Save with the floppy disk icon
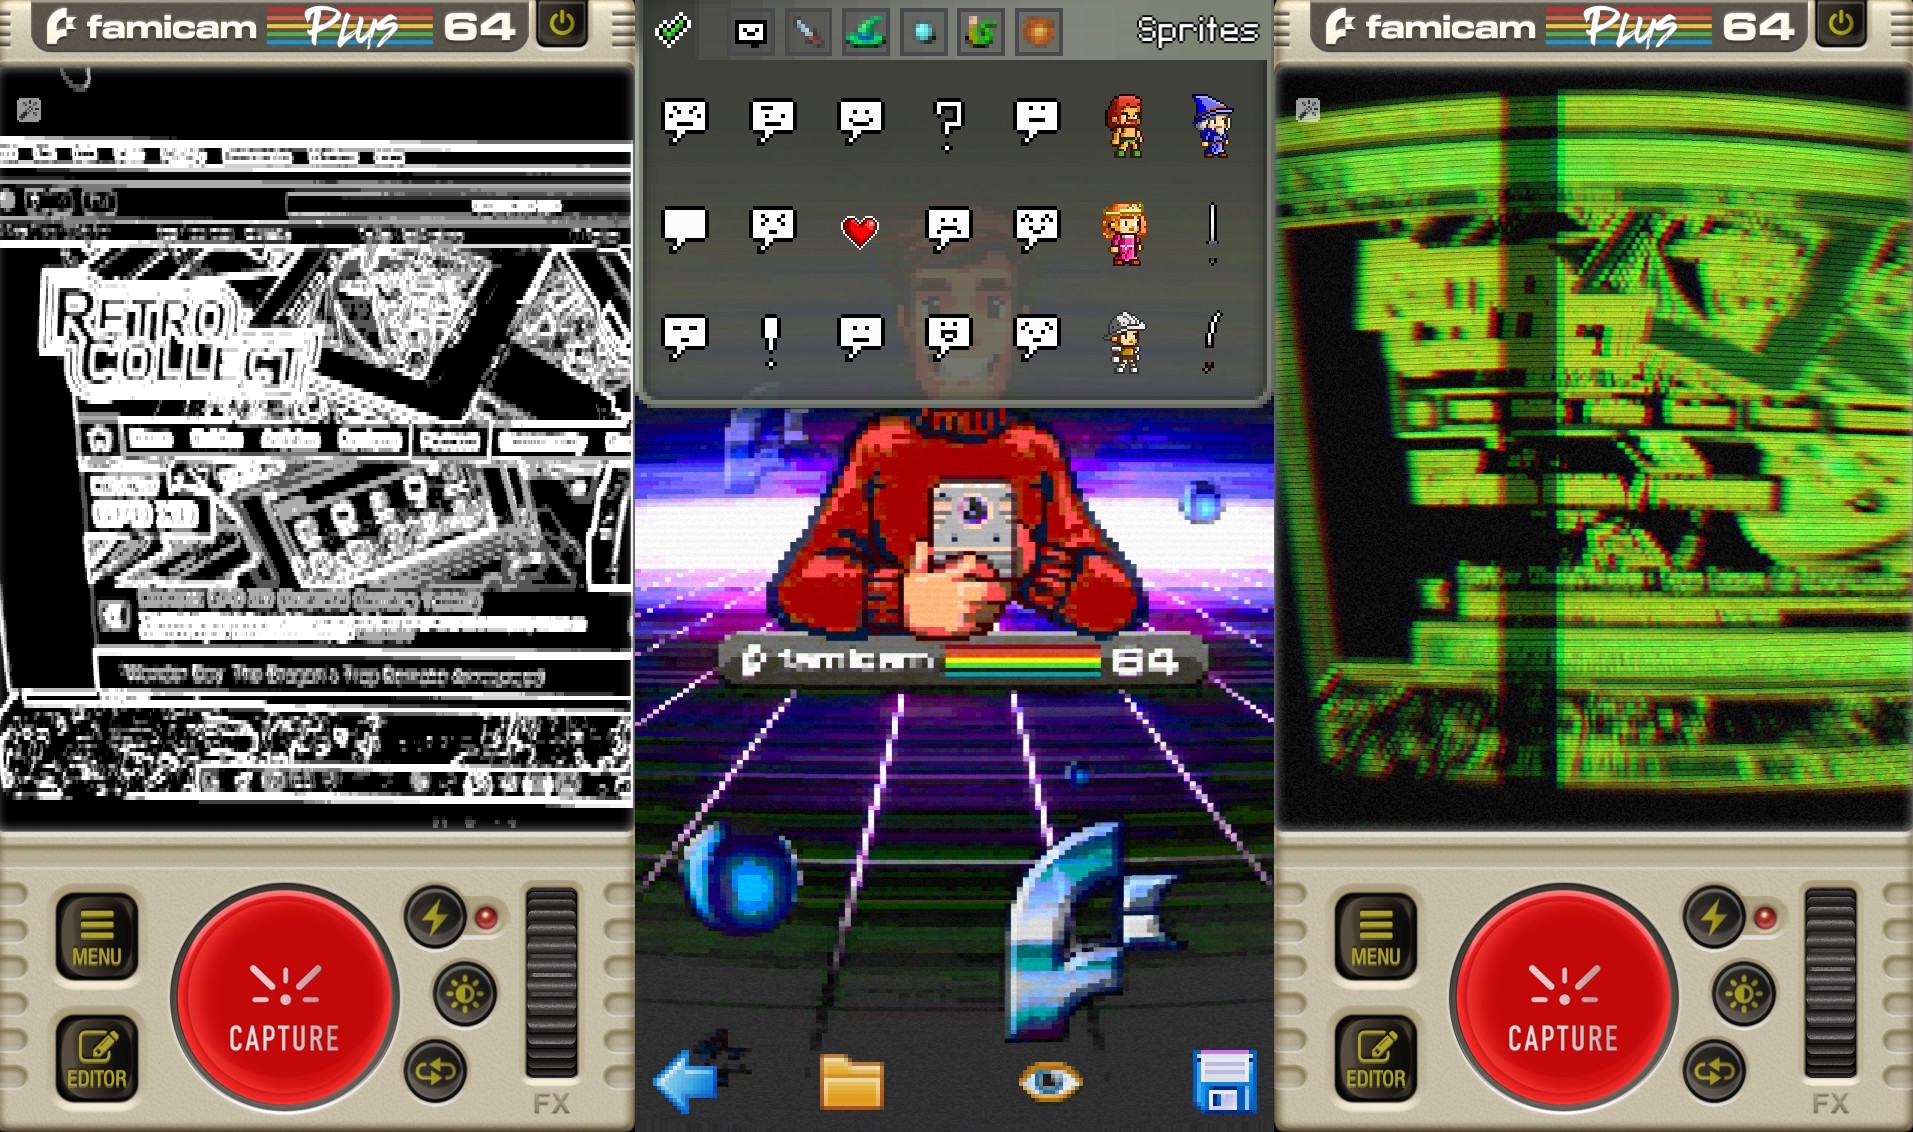The width and height of the screenshot is (1913, 1132). pyautogui.click(x=1225, y=1081)
